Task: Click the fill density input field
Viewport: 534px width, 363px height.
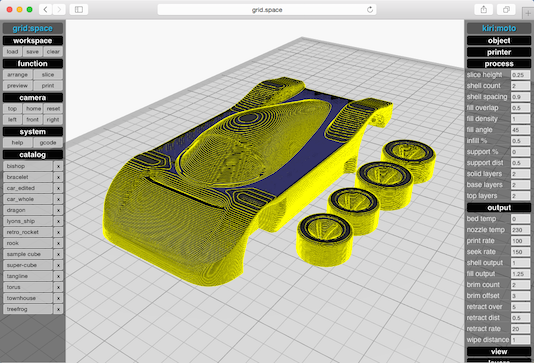Action: pyautogui.click(x=520, y=119)
